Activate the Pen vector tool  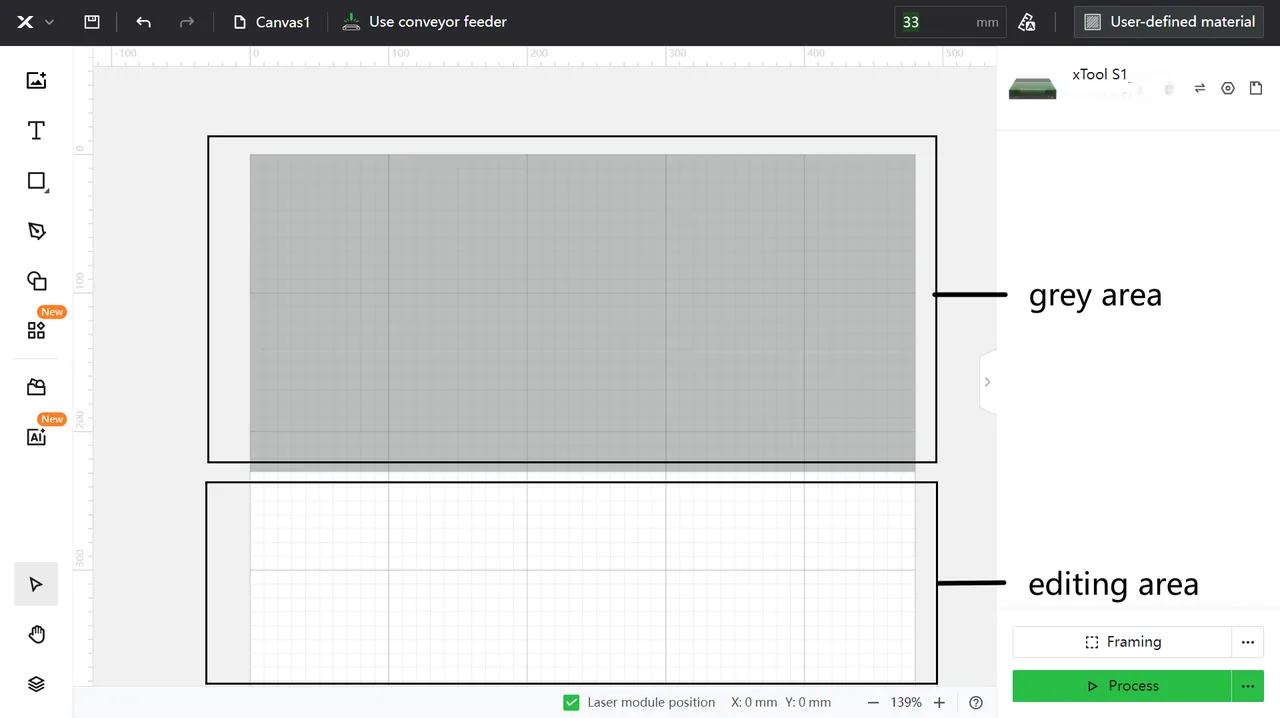click(36, 231)
